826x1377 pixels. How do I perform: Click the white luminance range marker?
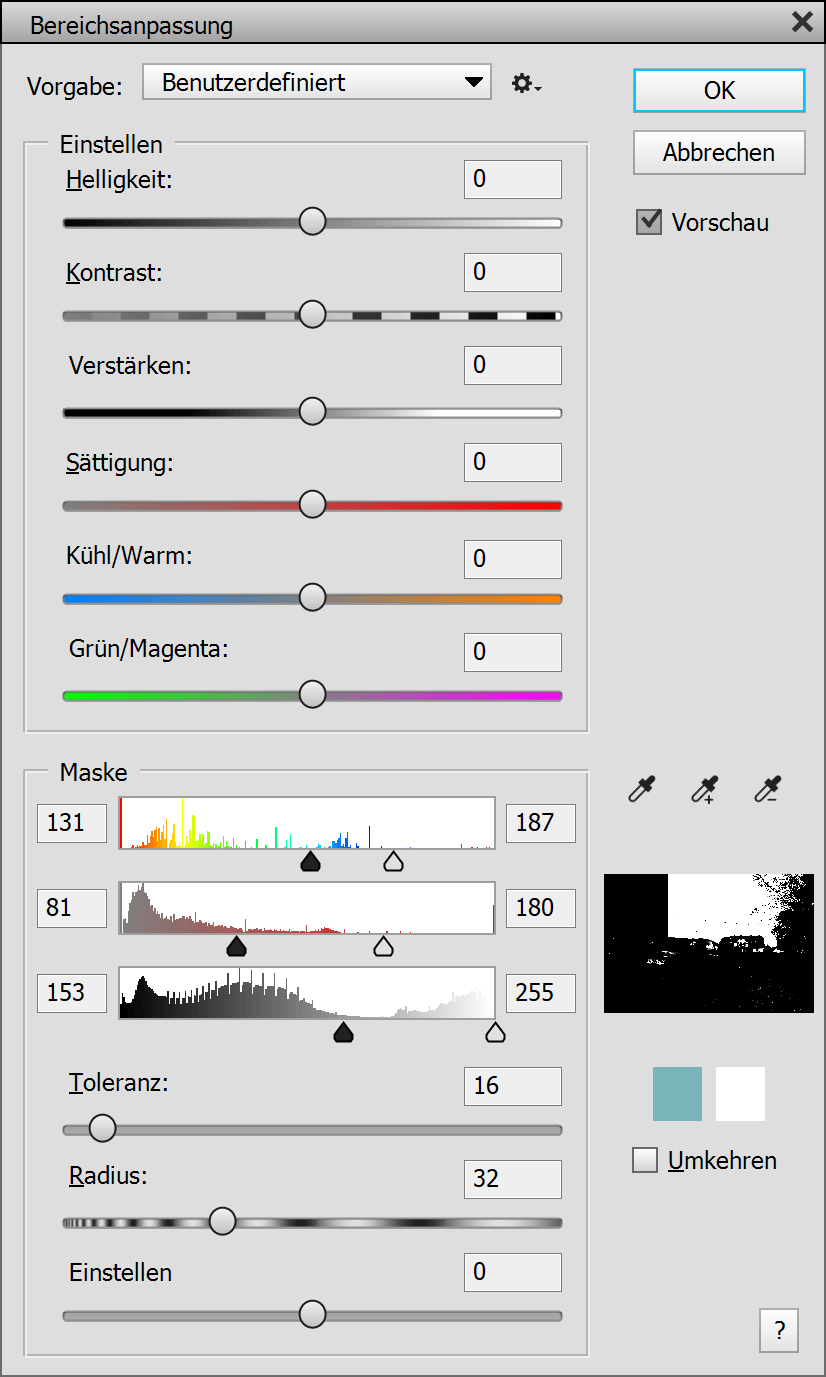pos(494,1033)
